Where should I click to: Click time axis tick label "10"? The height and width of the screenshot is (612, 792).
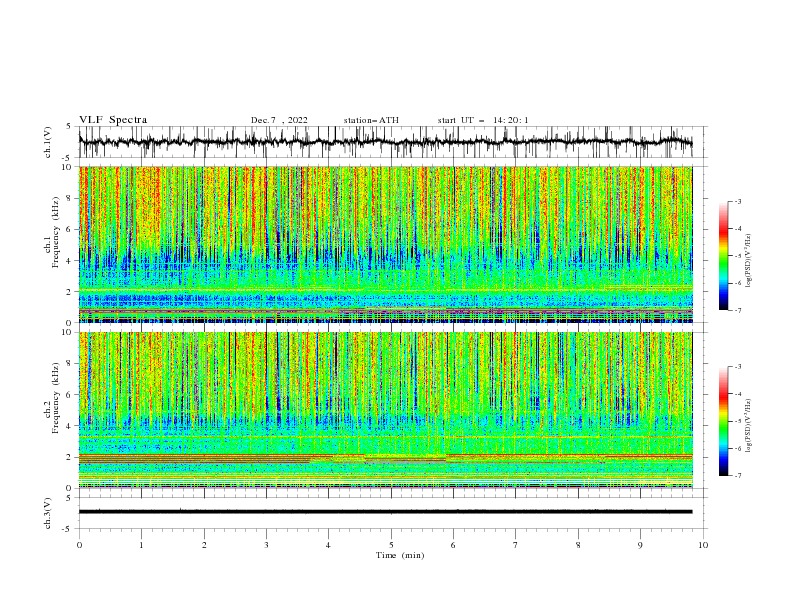click(x=703, y=545)
